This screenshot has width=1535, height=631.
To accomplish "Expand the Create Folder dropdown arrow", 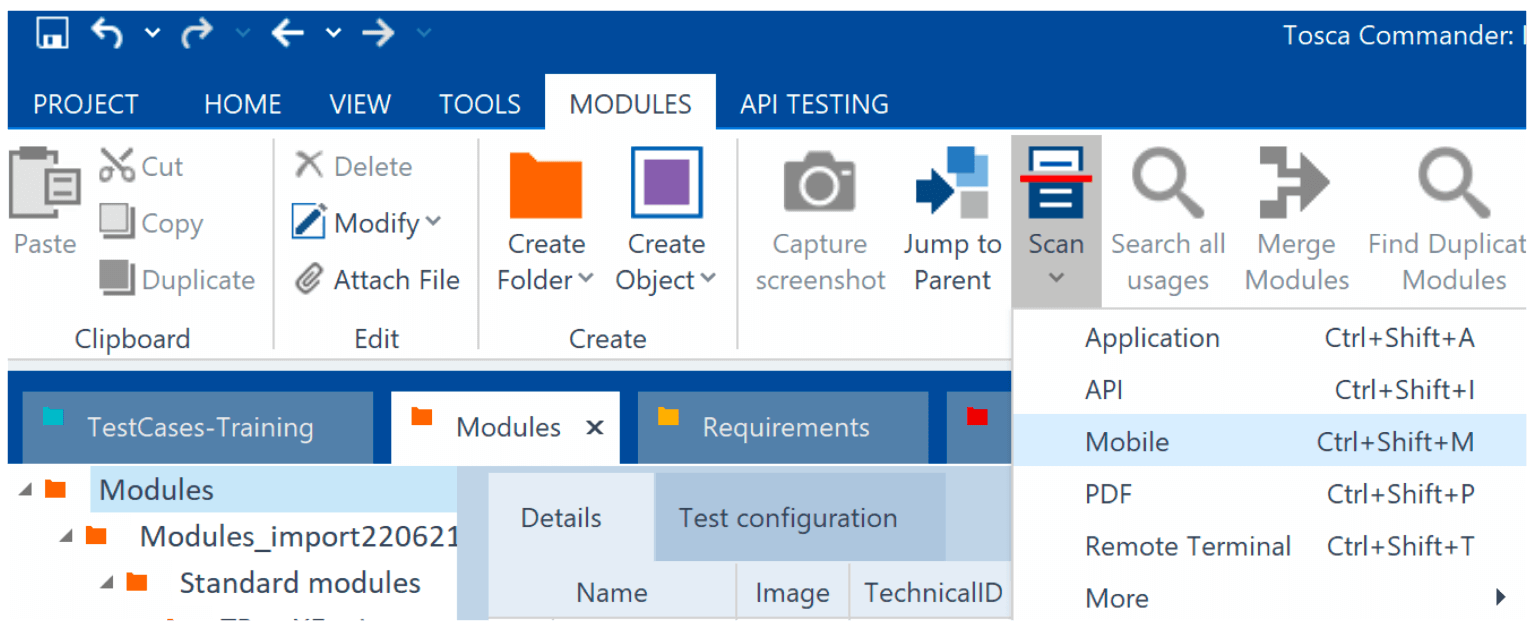I will 586,279.
